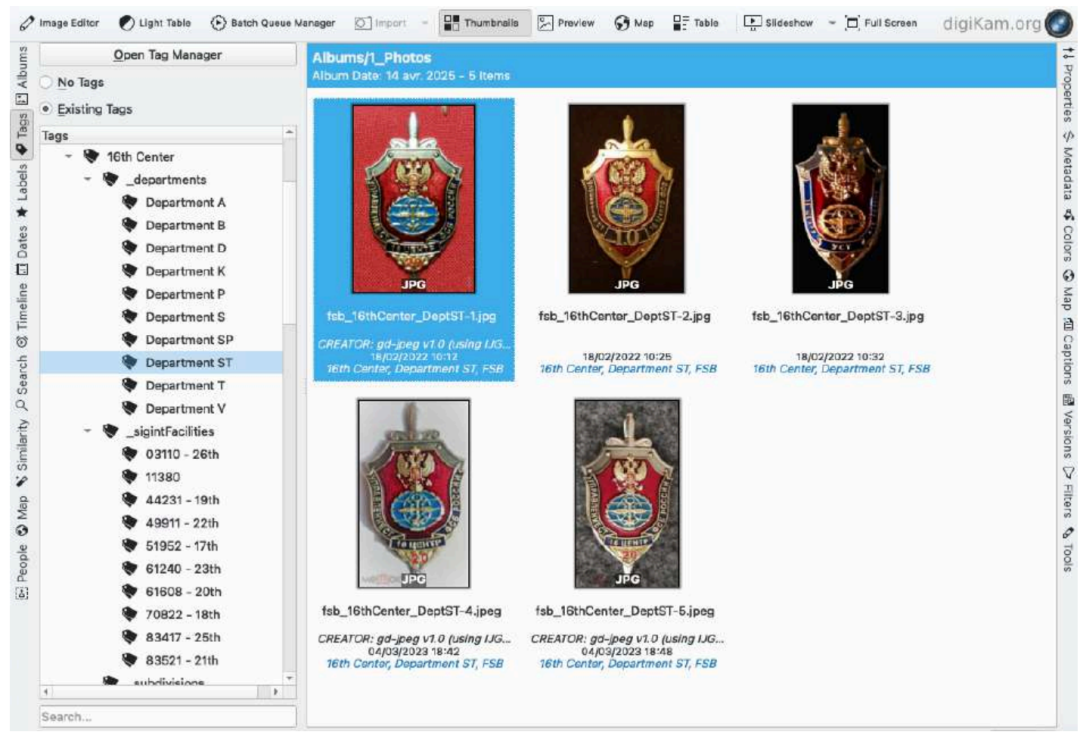
Task: Switch to Preview mode
Action: click(x=566, y=23)
